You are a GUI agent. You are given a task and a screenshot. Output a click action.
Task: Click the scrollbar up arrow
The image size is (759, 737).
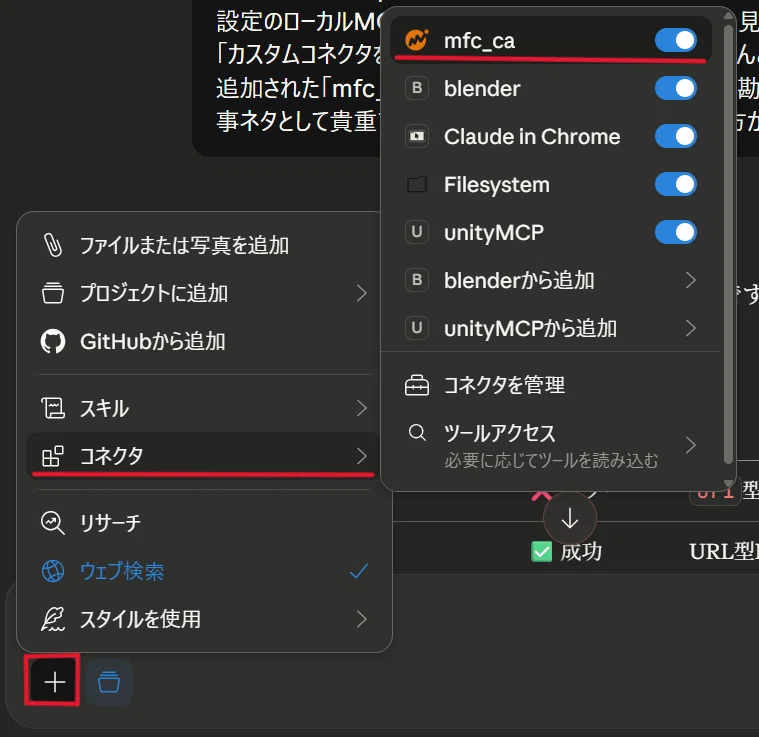coord(728,16)
